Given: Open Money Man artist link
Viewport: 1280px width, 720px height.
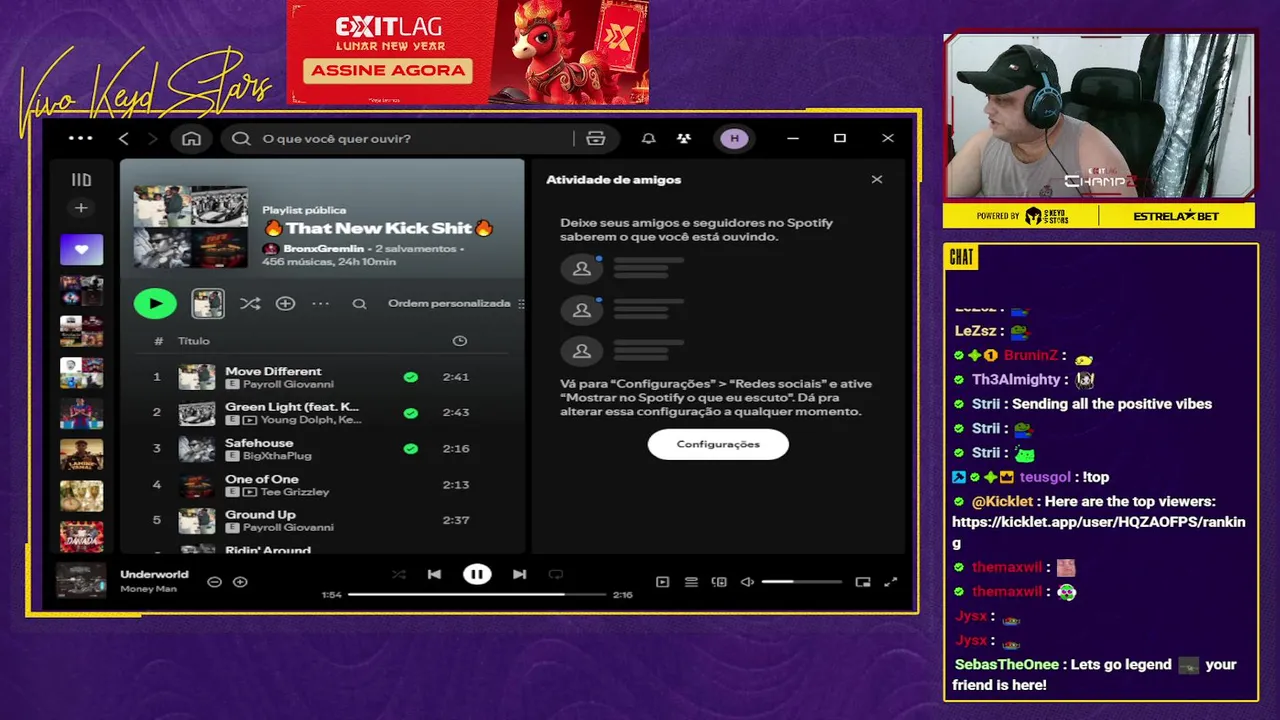Looking at the screenshot, I should point(148,589).
